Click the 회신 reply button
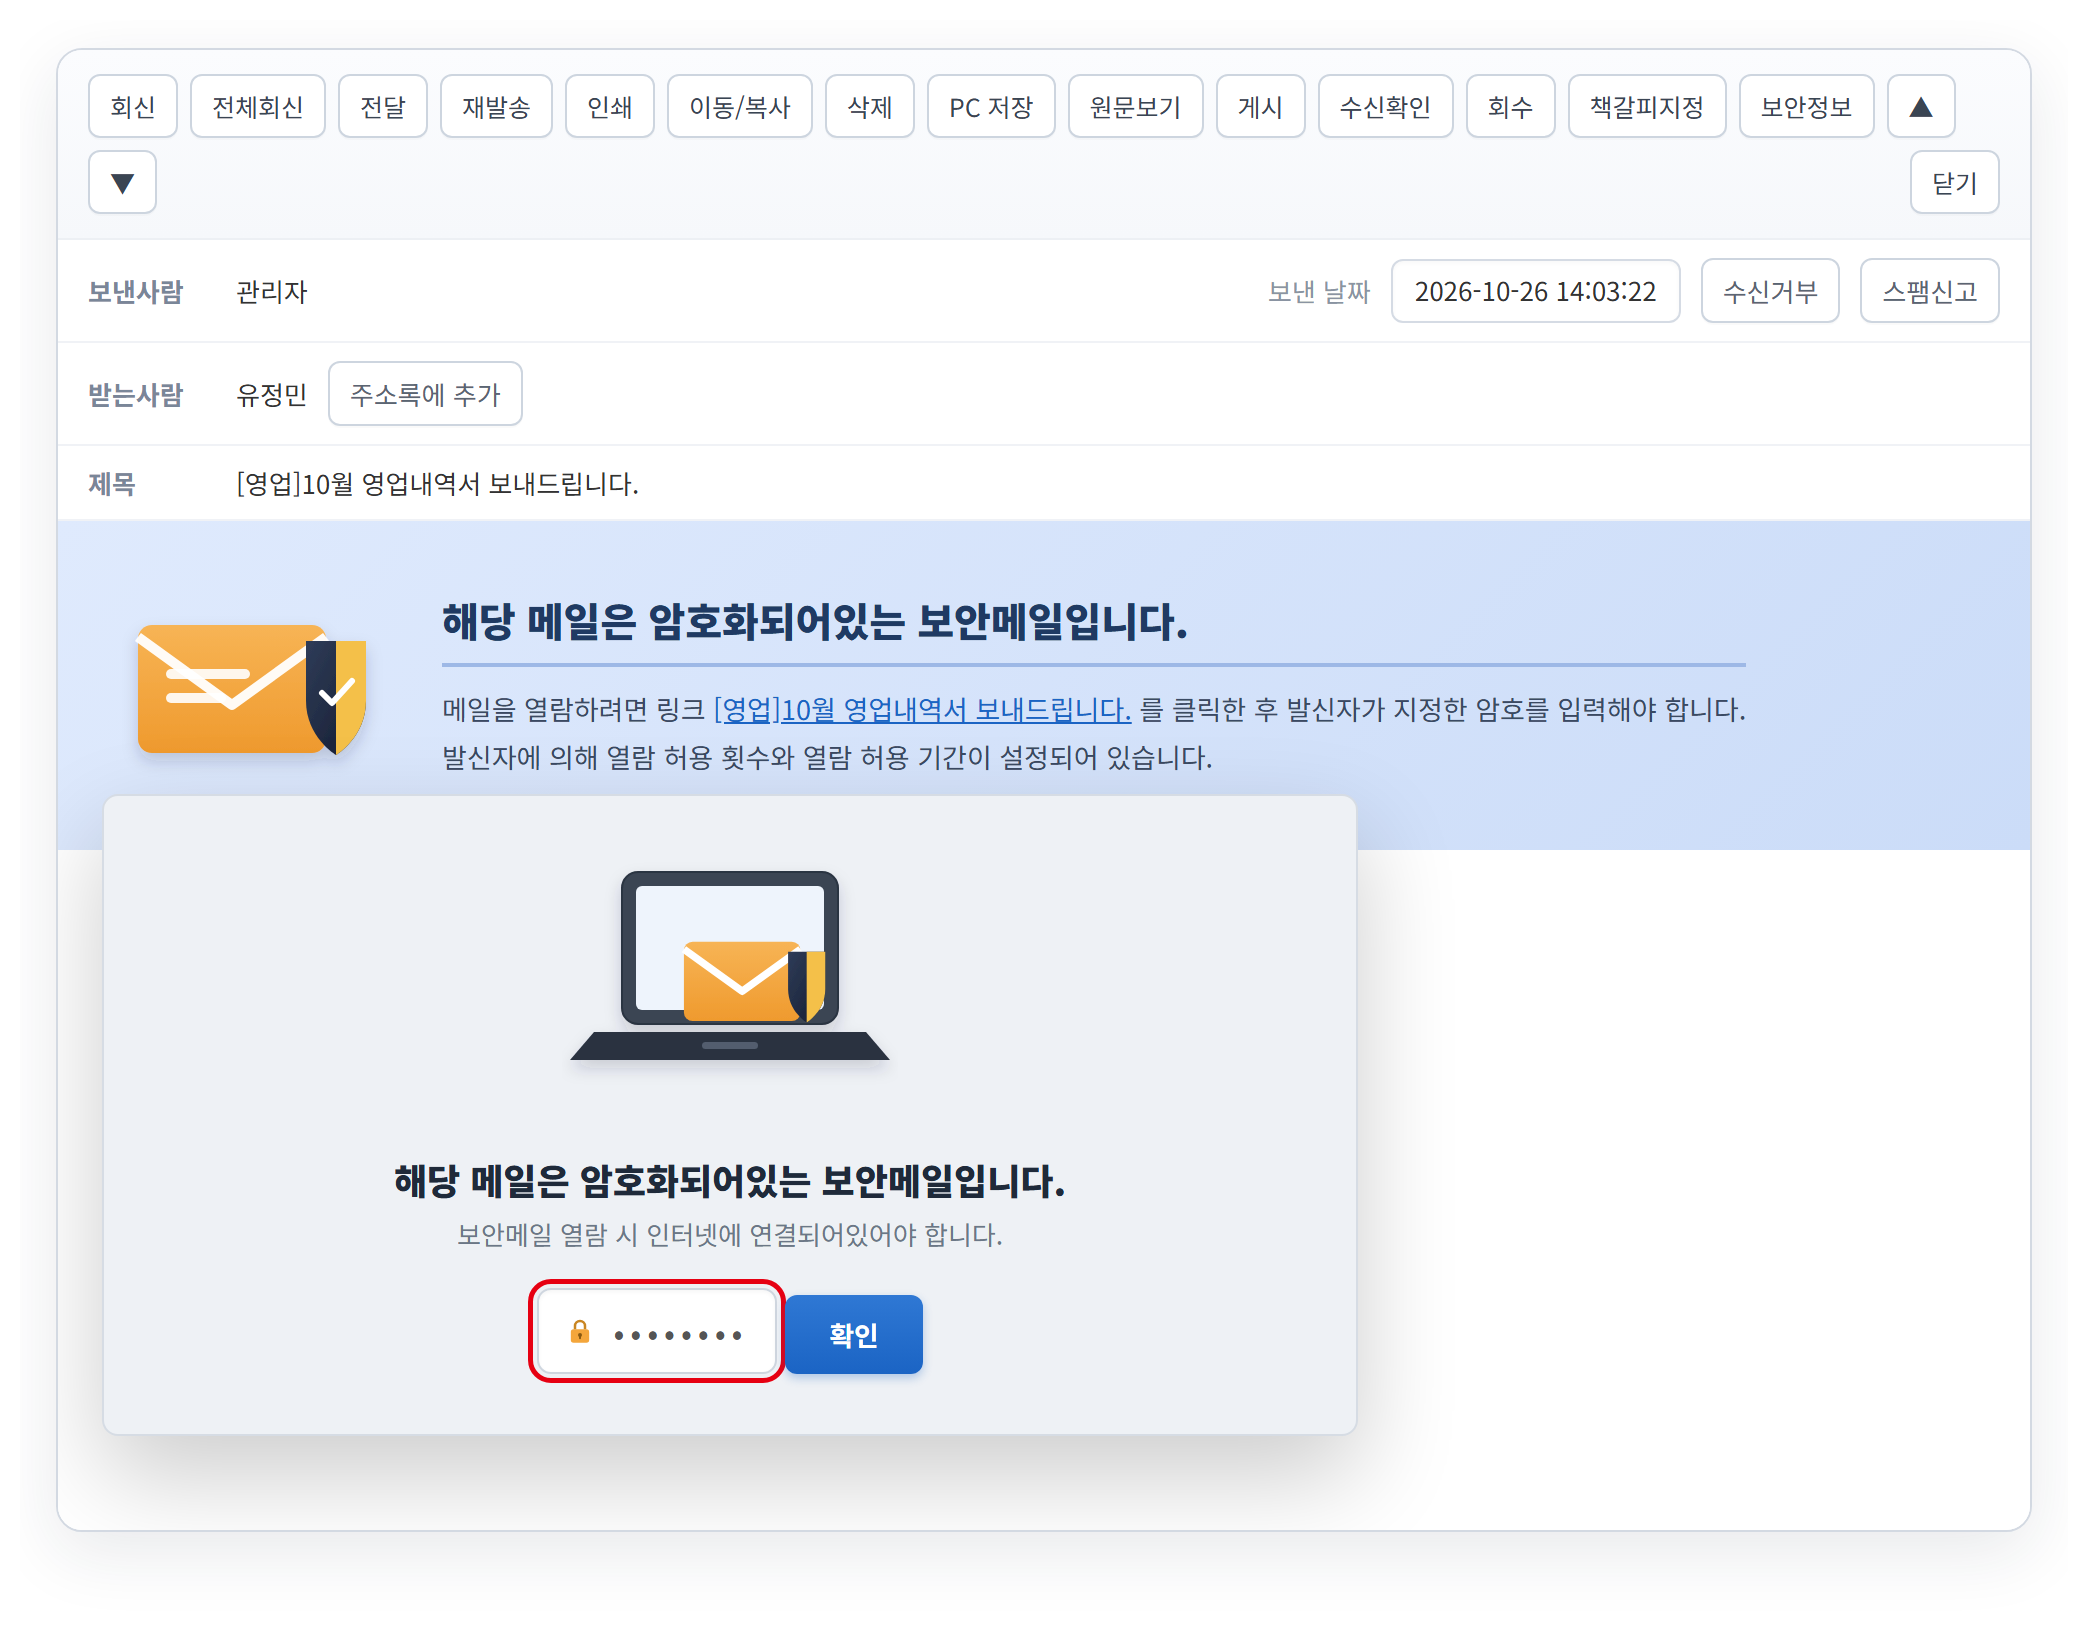 (132, 106)
